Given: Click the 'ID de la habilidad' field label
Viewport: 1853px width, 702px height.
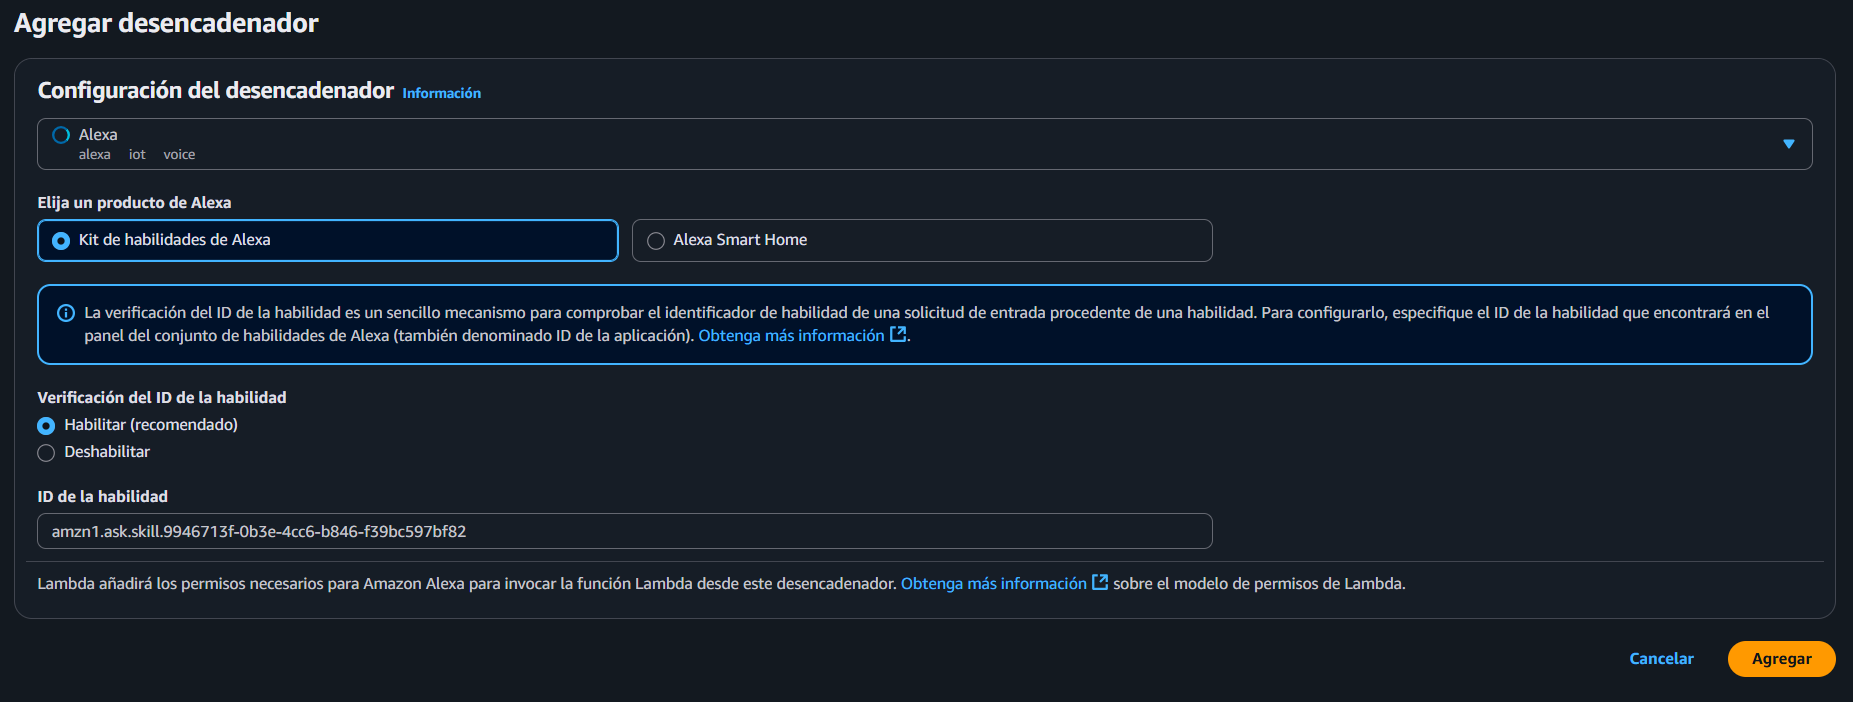Looking at the screenshot, I should [x=102, y=497].
